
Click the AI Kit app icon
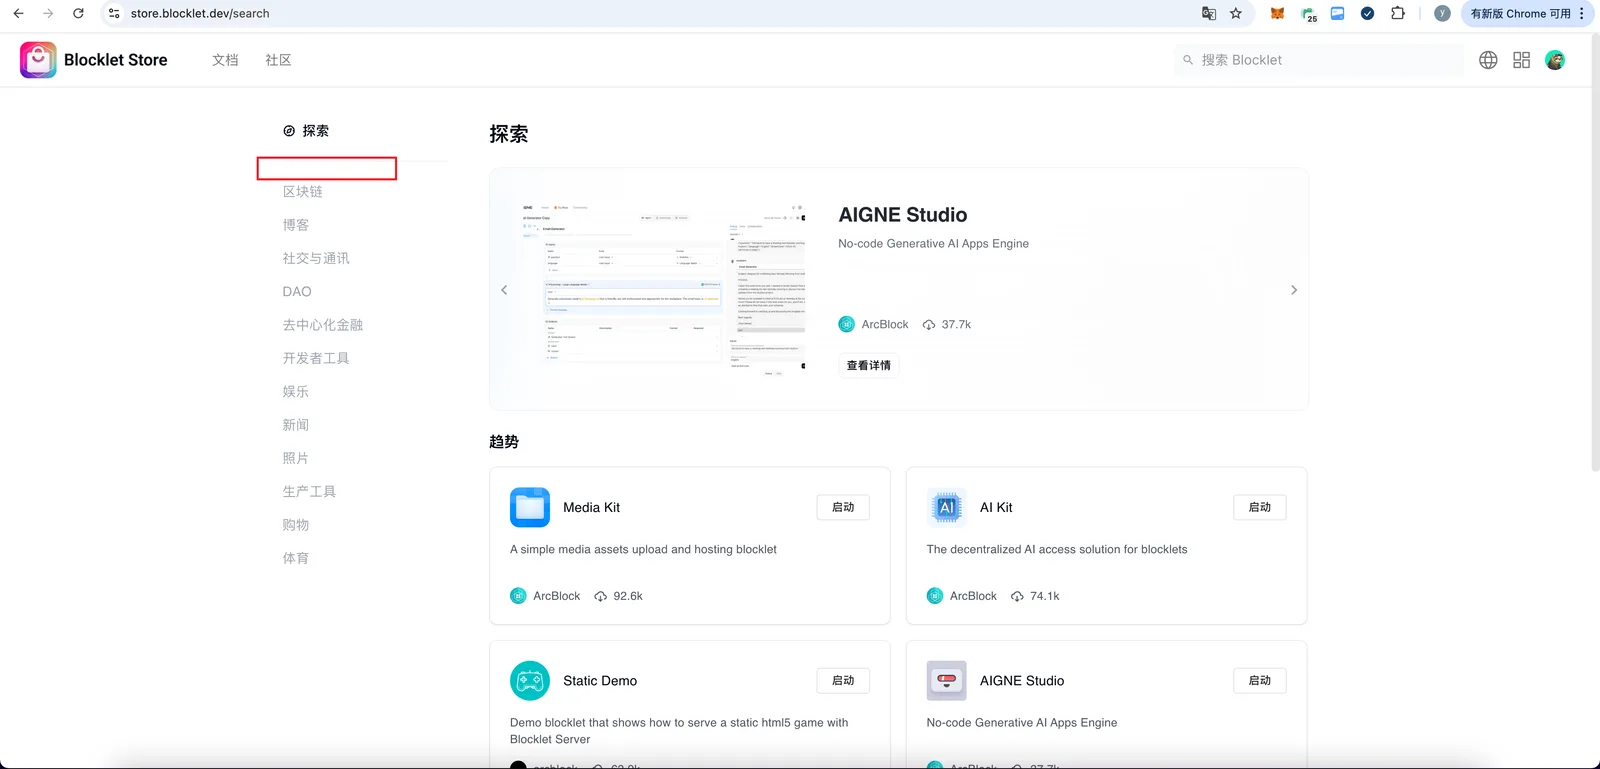click(946, 507)
